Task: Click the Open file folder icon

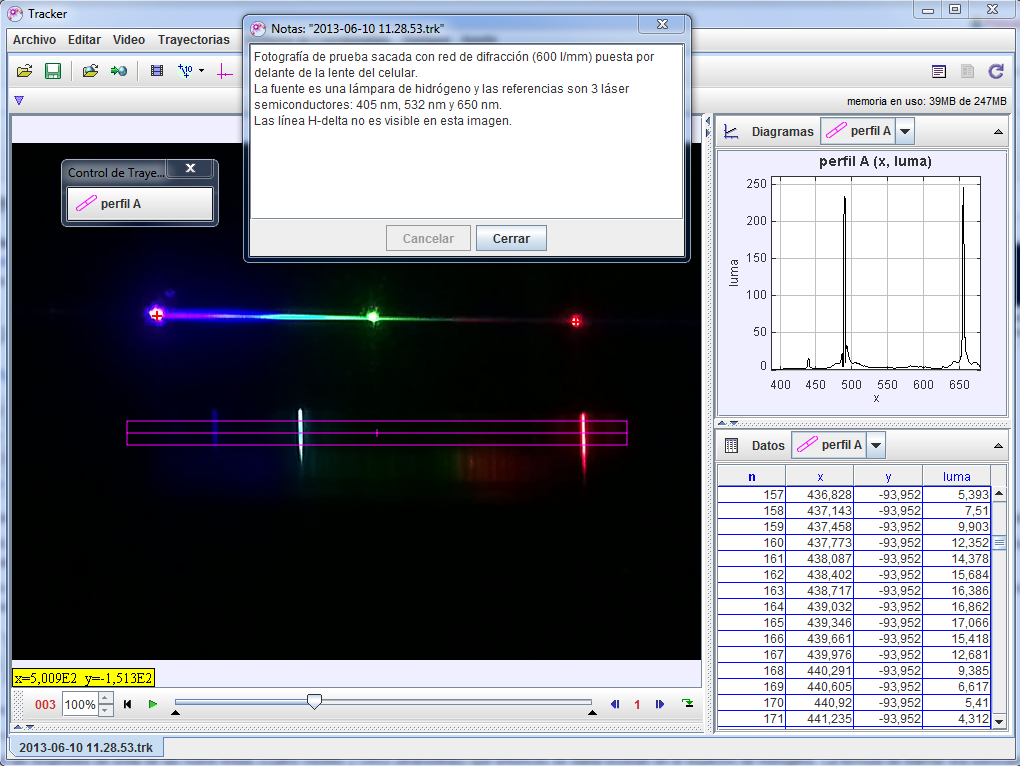Action: tap(25, 71)
